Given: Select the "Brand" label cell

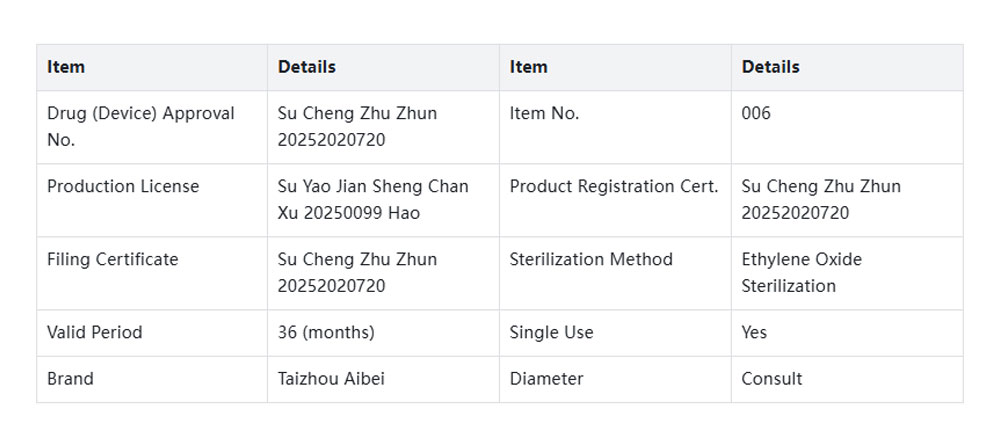Looking at the screenshot, I should tap(70, 379).
